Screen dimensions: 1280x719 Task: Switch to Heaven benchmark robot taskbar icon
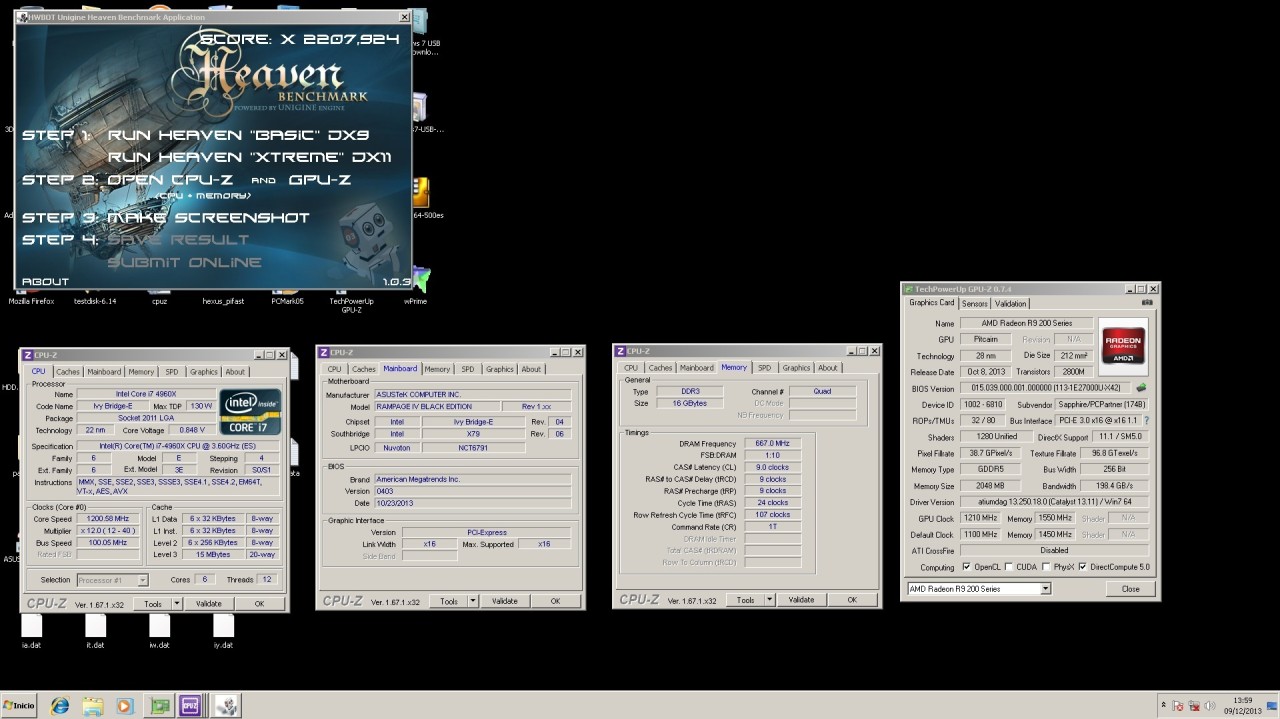(226, 705)
